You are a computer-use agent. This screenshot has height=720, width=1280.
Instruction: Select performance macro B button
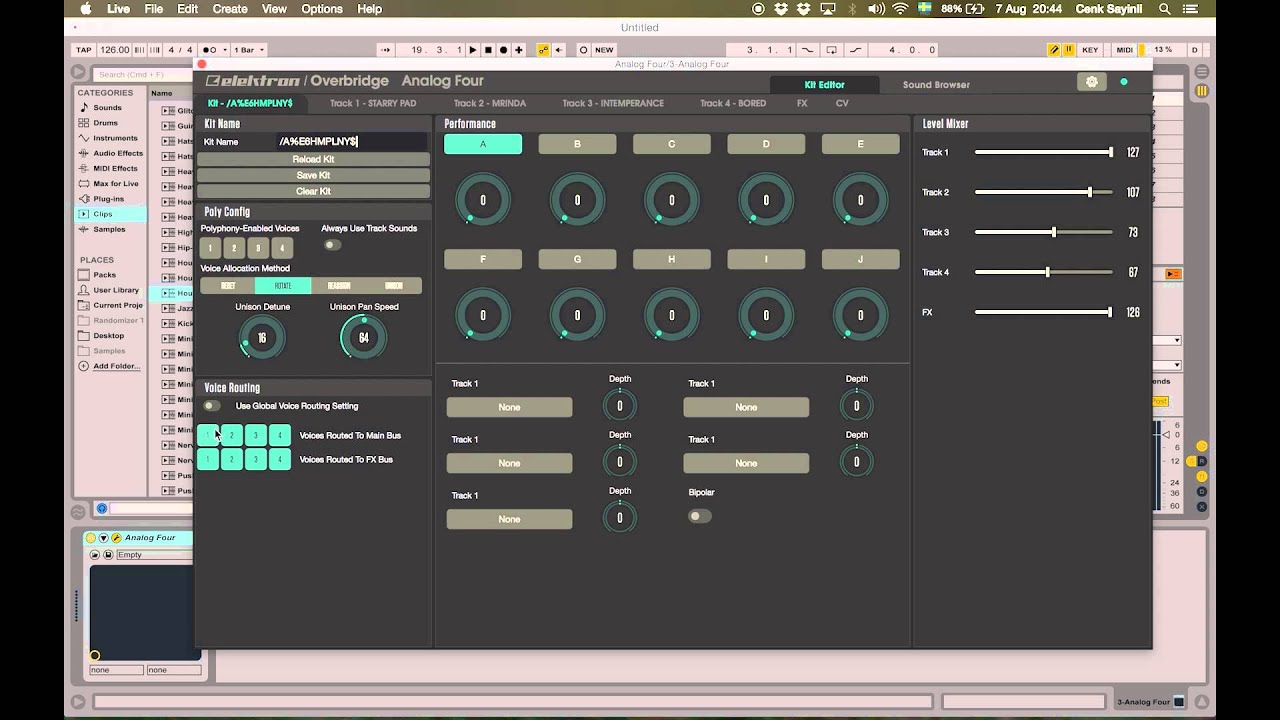click(x=577, y=144)
